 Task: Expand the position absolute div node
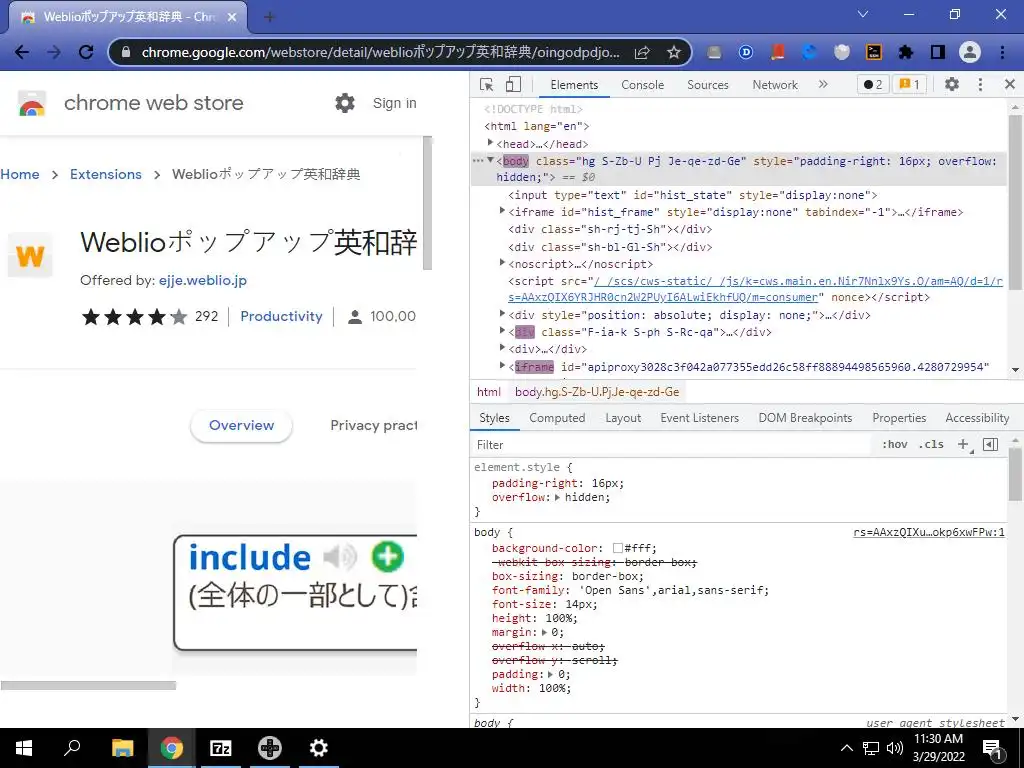(502, 314)
